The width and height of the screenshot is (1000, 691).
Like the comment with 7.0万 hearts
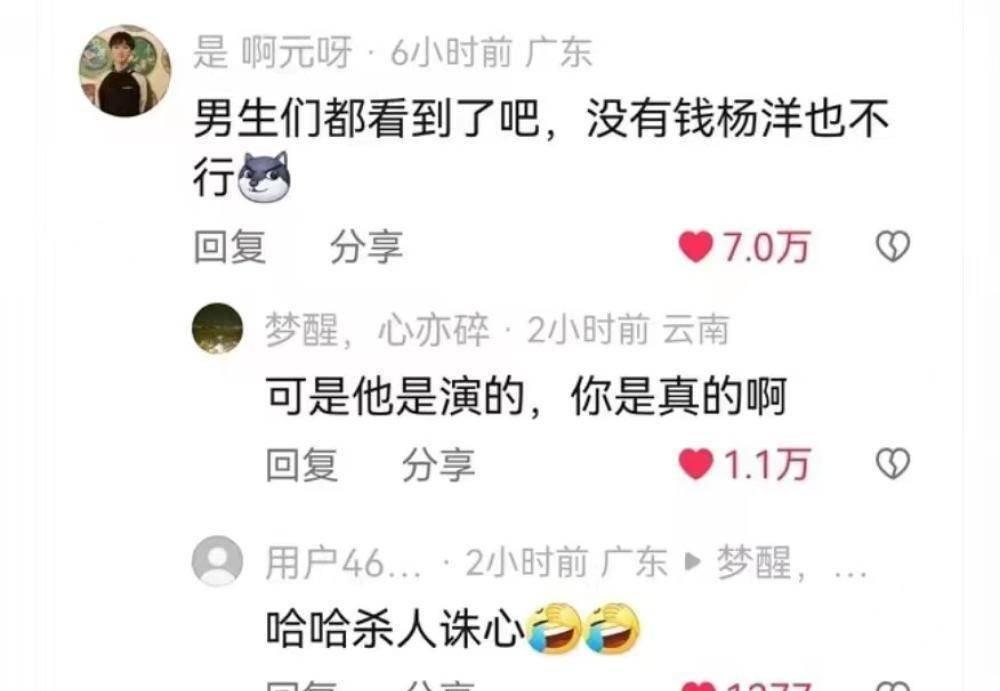(695, 247)
